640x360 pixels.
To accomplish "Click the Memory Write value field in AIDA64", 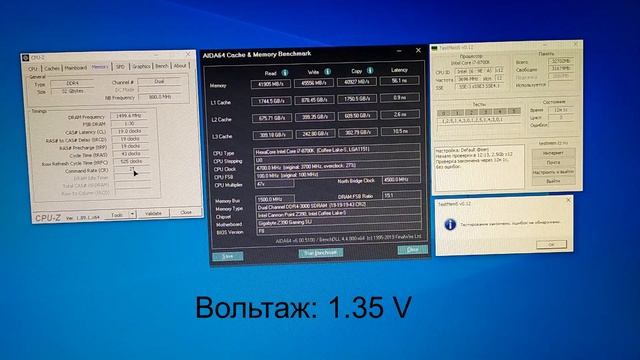I will (x=314, y=83).
